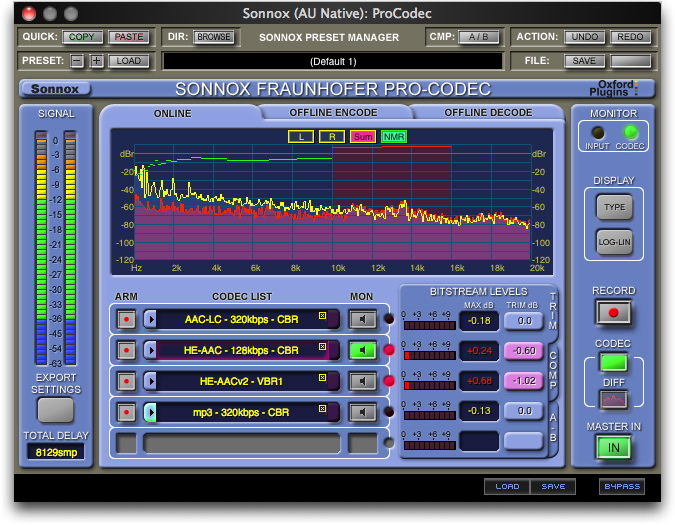This screenshot has height=525, width=675.
Task: Arm the mp3 320kbps codec
Action: pyautogui.click(x=126, y=412)
